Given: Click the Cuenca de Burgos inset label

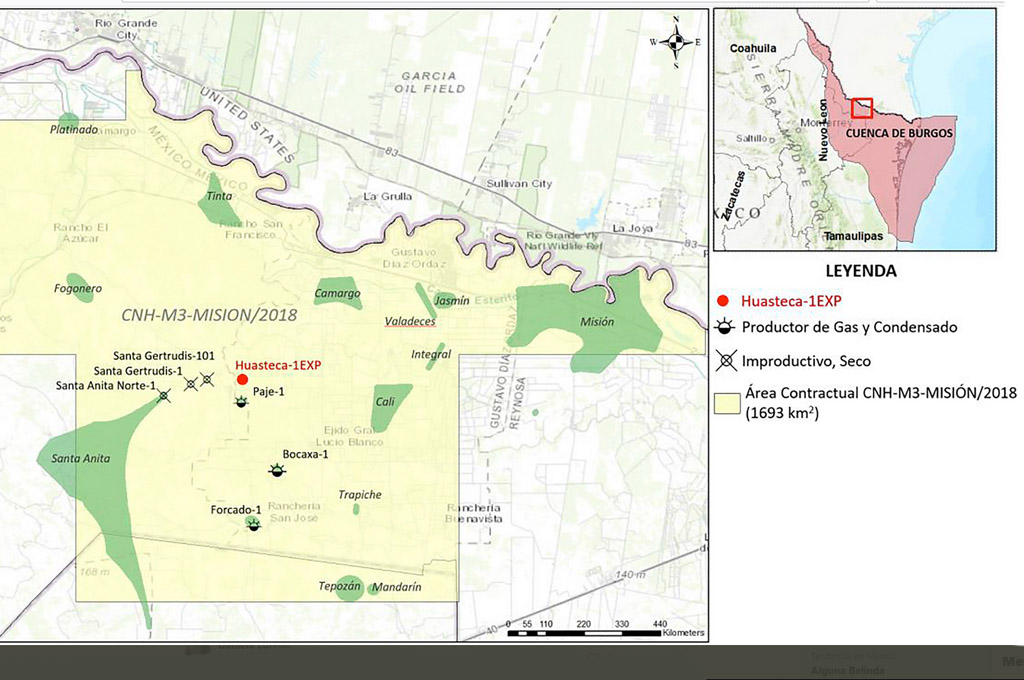Looking at the screenshot, I should coord(899,133).
